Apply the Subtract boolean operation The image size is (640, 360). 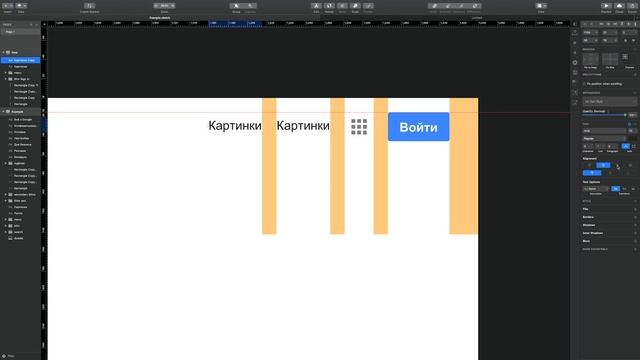tap(448, 6)
